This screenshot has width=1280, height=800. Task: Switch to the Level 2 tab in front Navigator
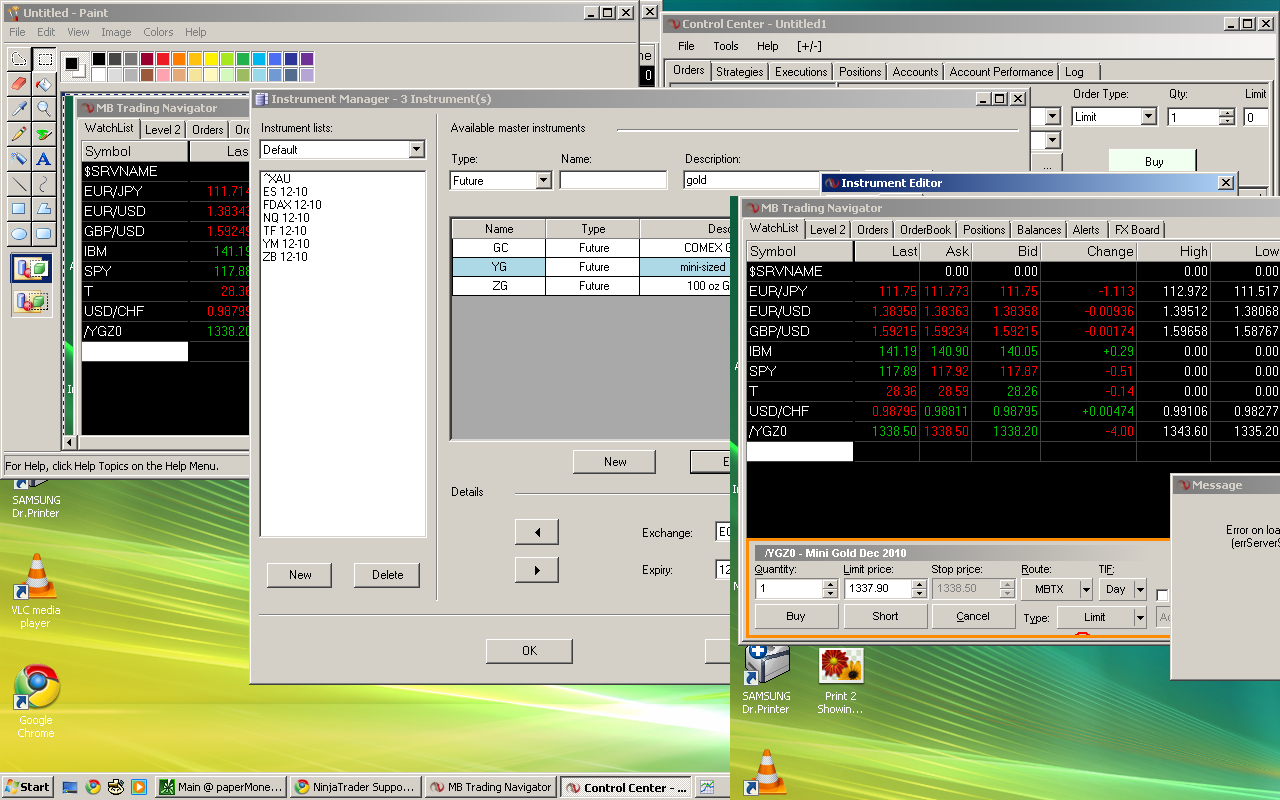[x=828, y=230]
